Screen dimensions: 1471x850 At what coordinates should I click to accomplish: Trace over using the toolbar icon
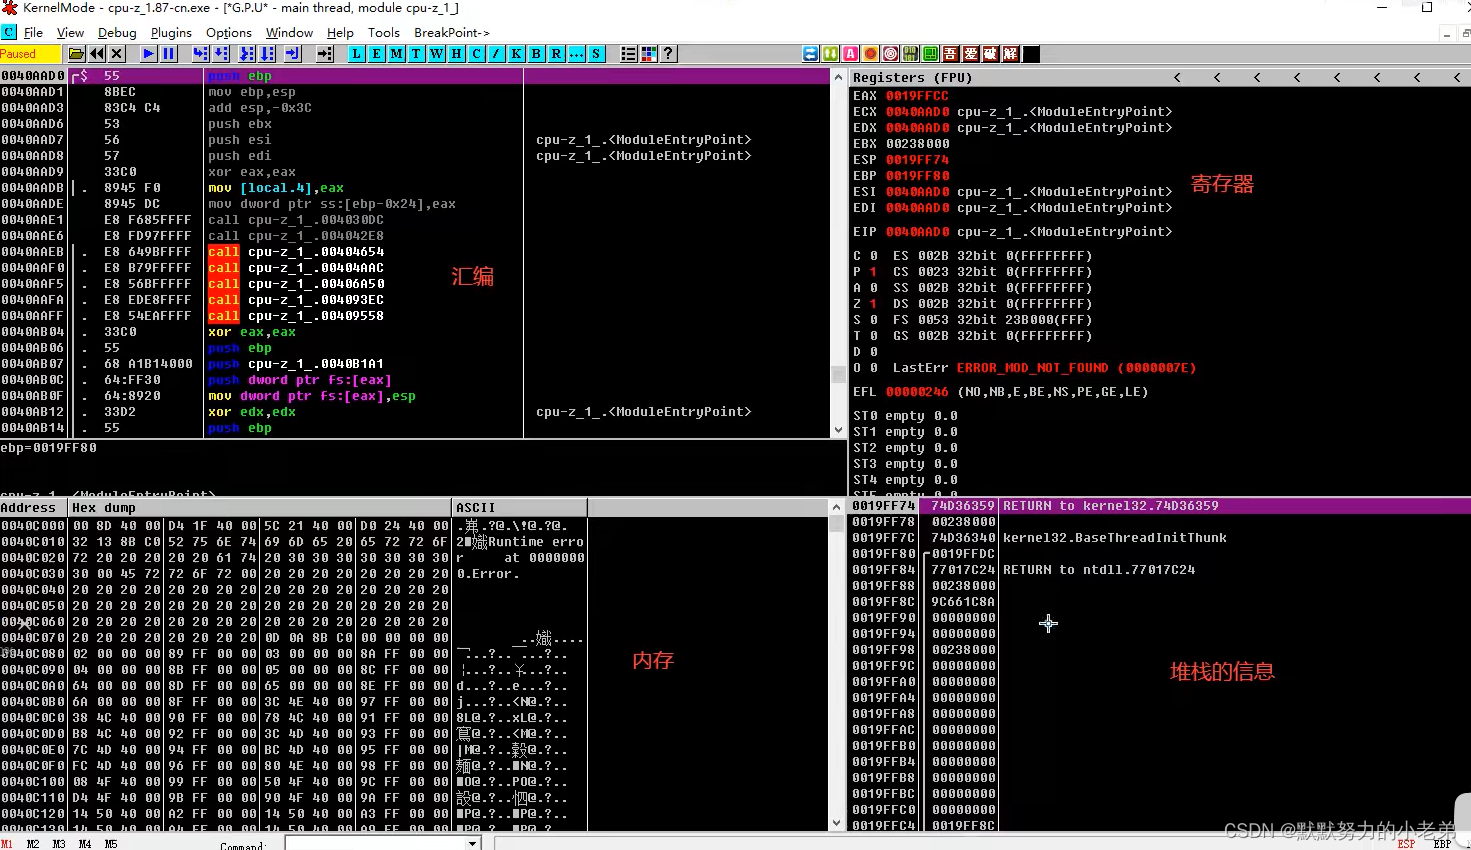coord(267,54)
